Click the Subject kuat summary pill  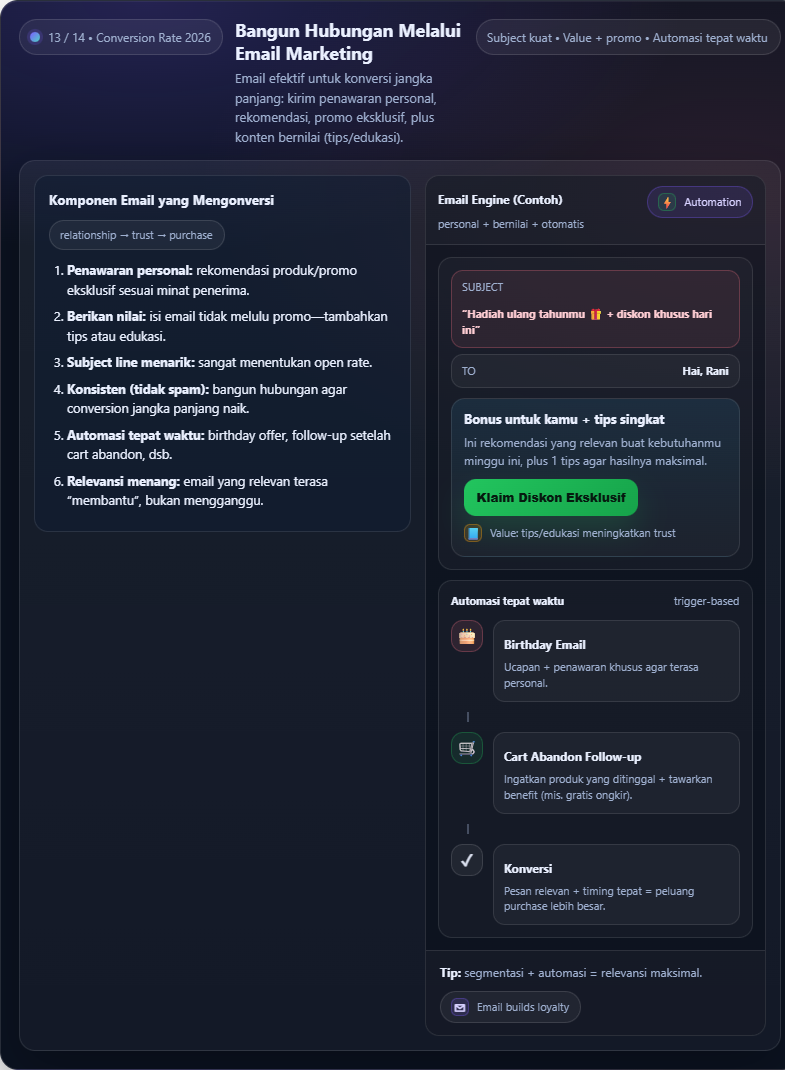pyautogui.click(x=628, y=38)
